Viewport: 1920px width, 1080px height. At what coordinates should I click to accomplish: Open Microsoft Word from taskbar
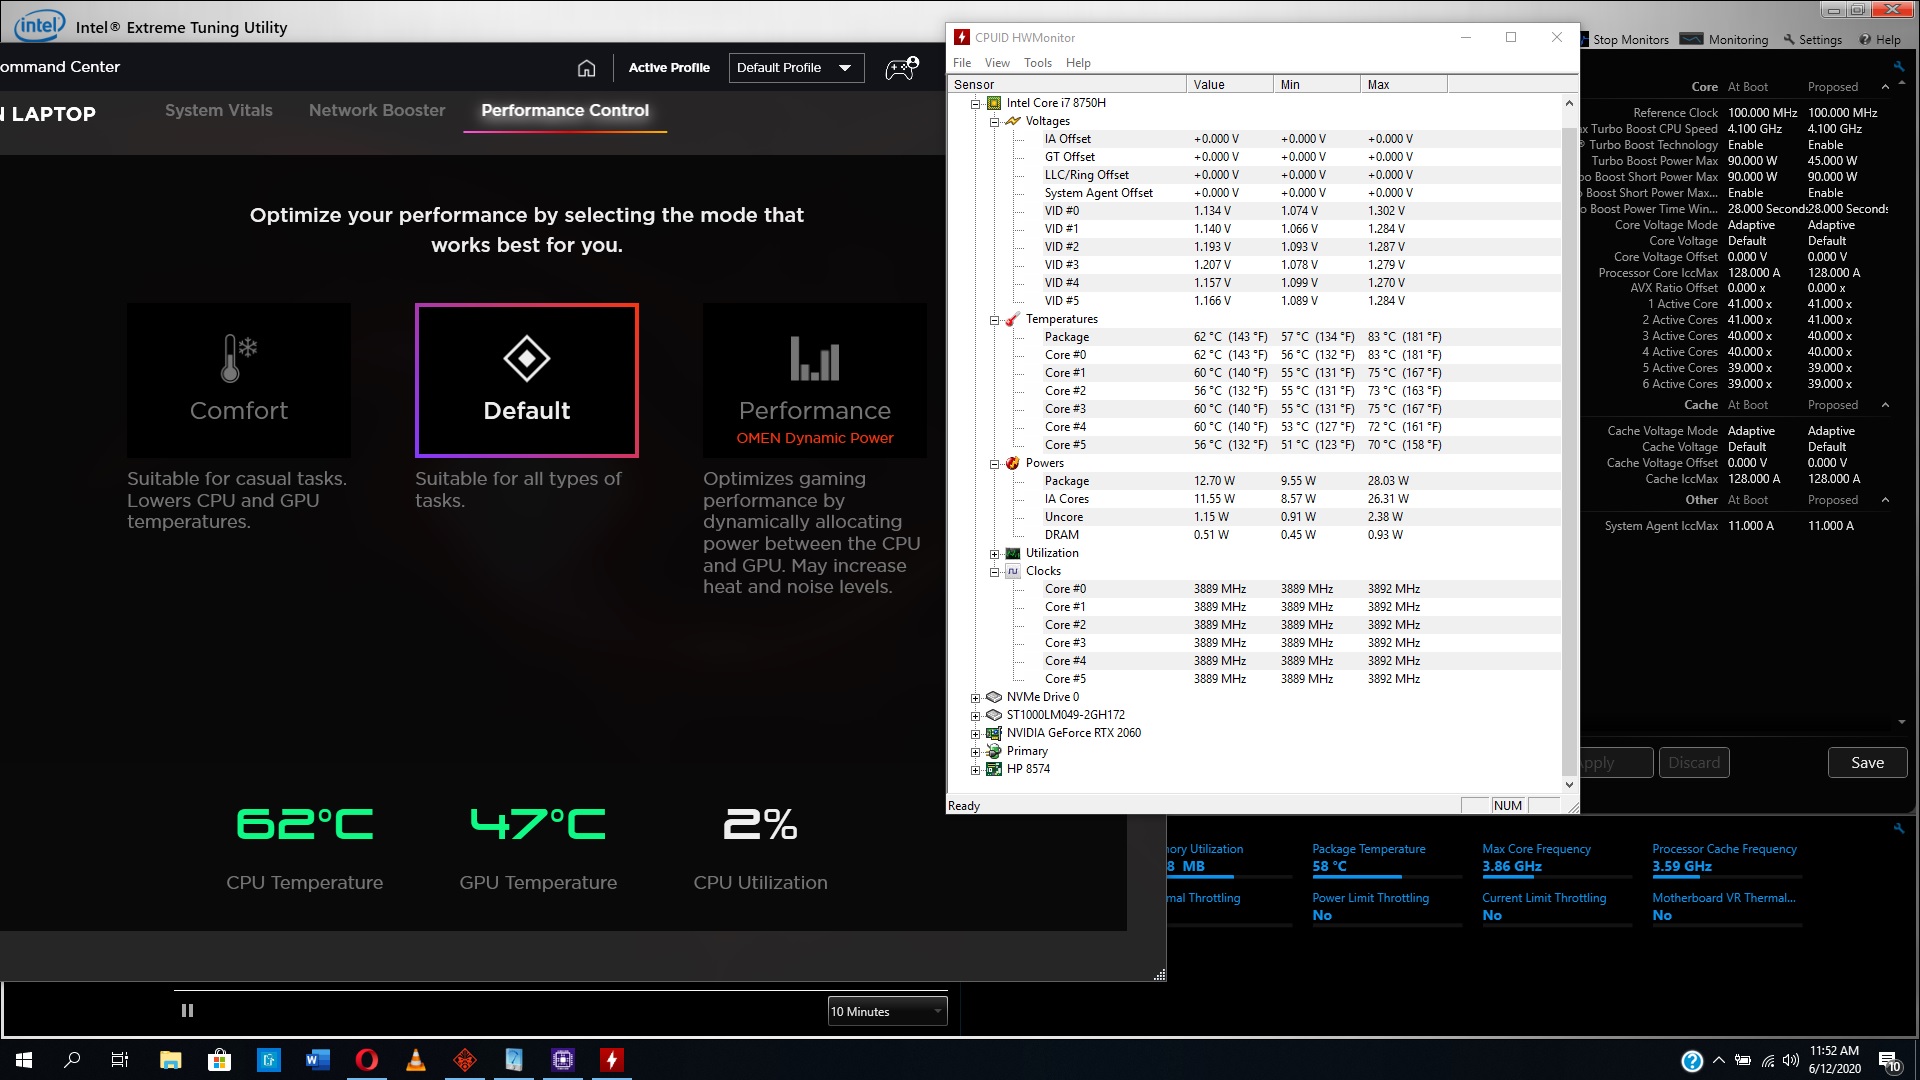tap(318, 1059)
